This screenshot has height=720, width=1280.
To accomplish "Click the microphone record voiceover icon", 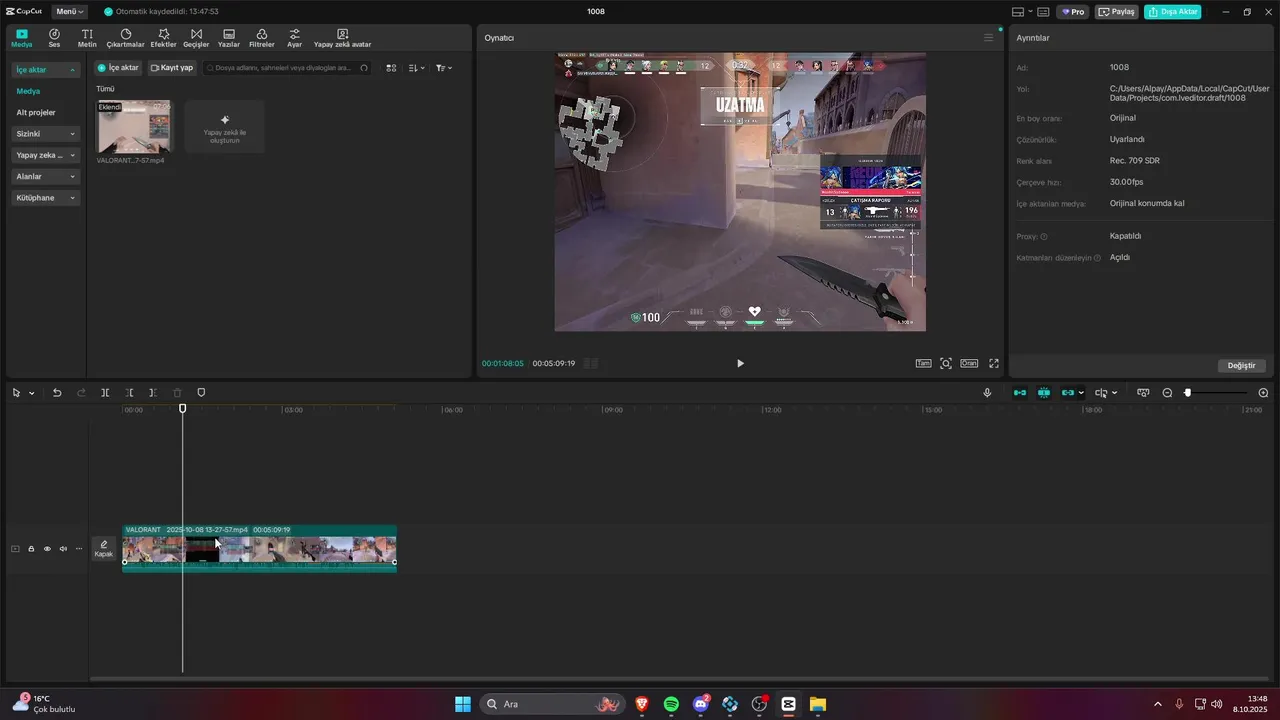I will click(987, 393).
